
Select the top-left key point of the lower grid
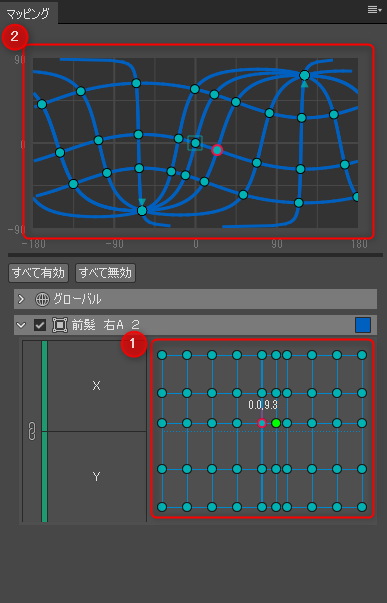tap(162, 355)
